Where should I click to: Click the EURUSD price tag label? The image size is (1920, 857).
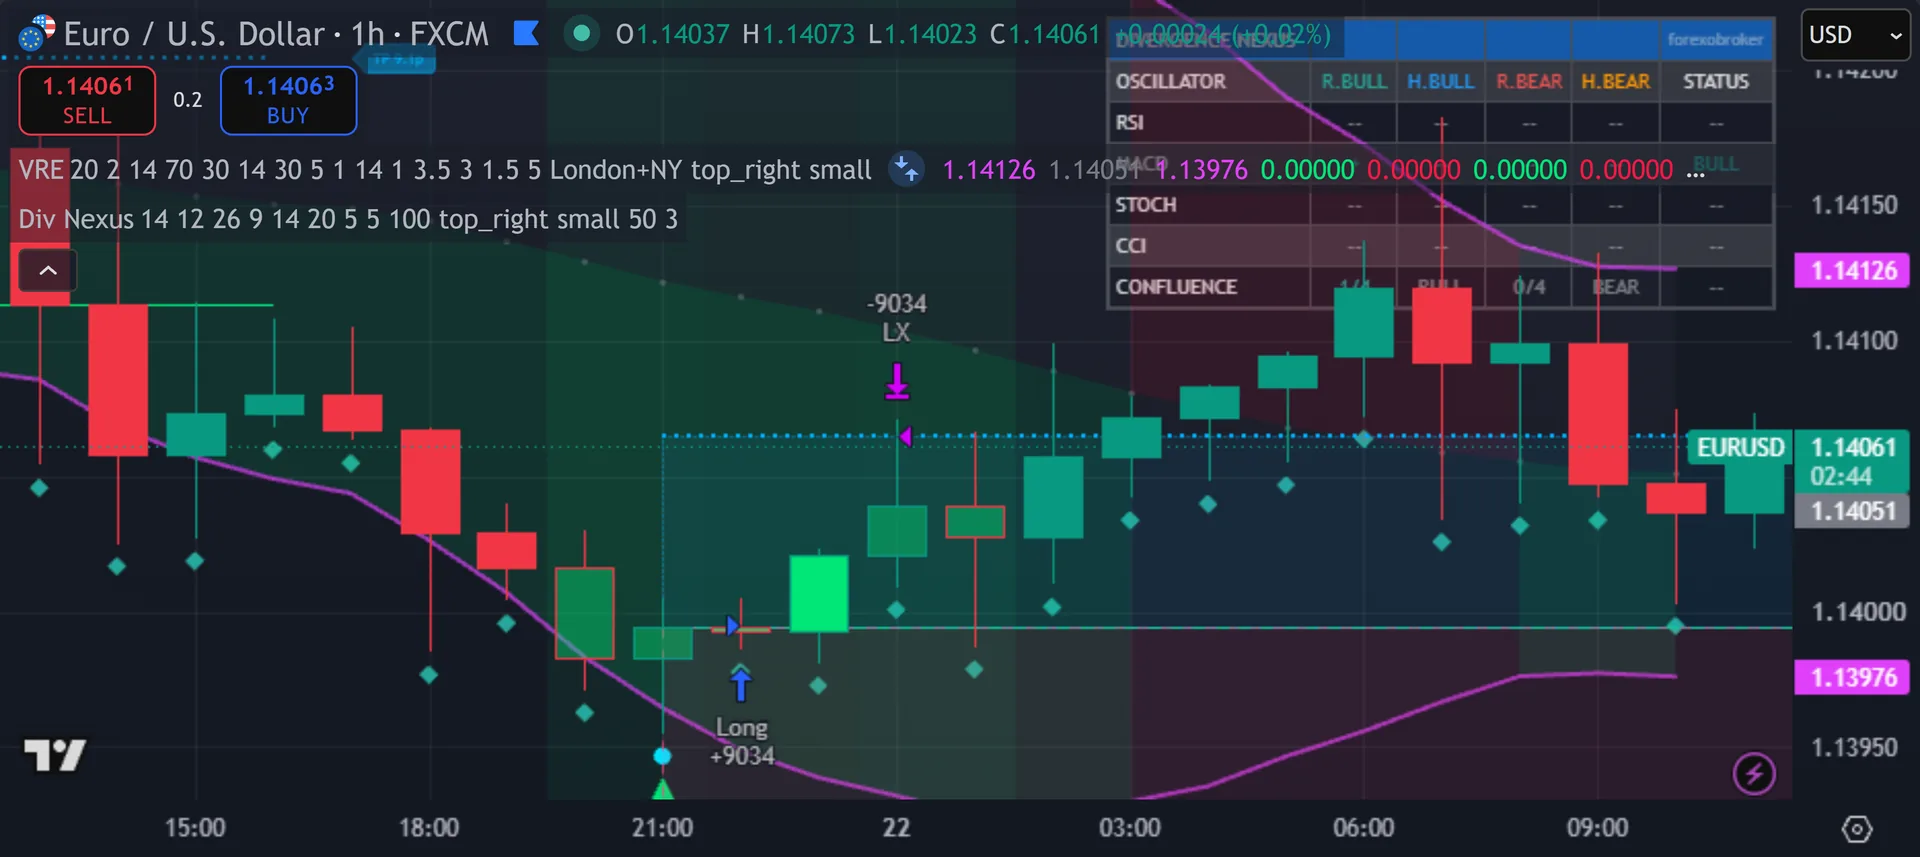point(1740,447)
